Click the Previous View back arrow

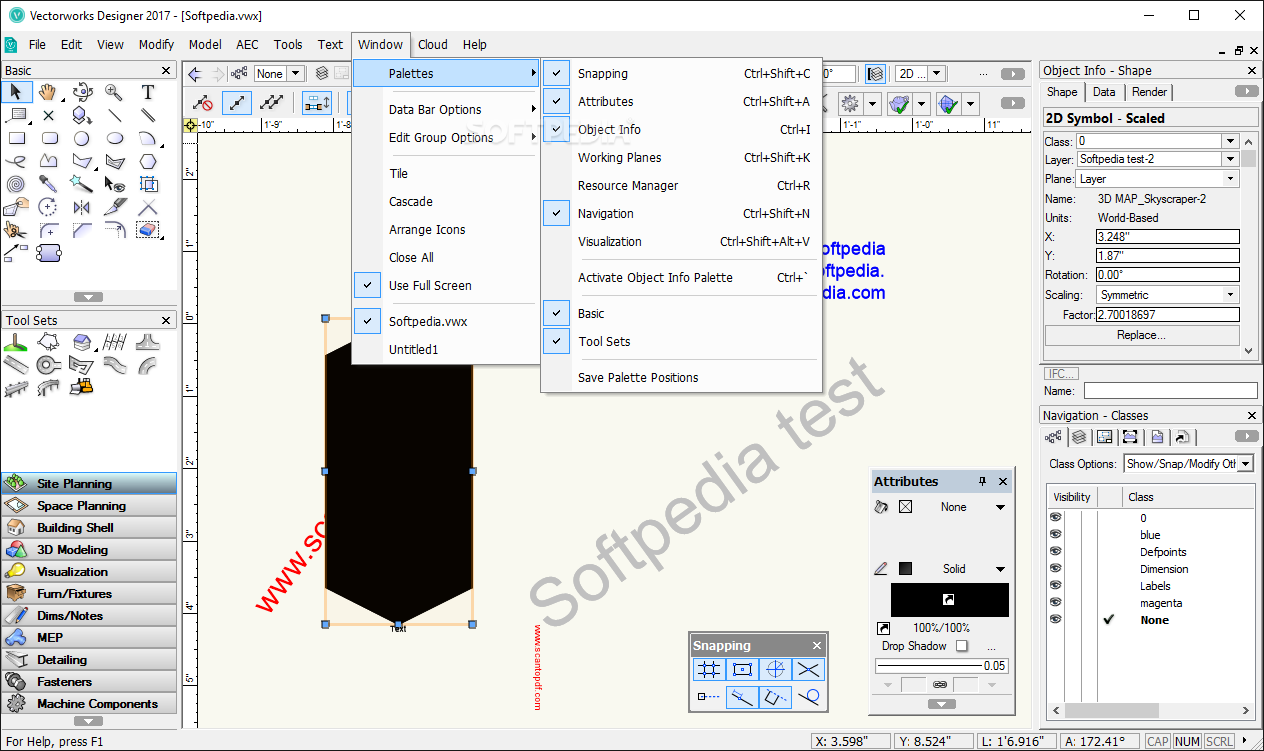point(195,73)
